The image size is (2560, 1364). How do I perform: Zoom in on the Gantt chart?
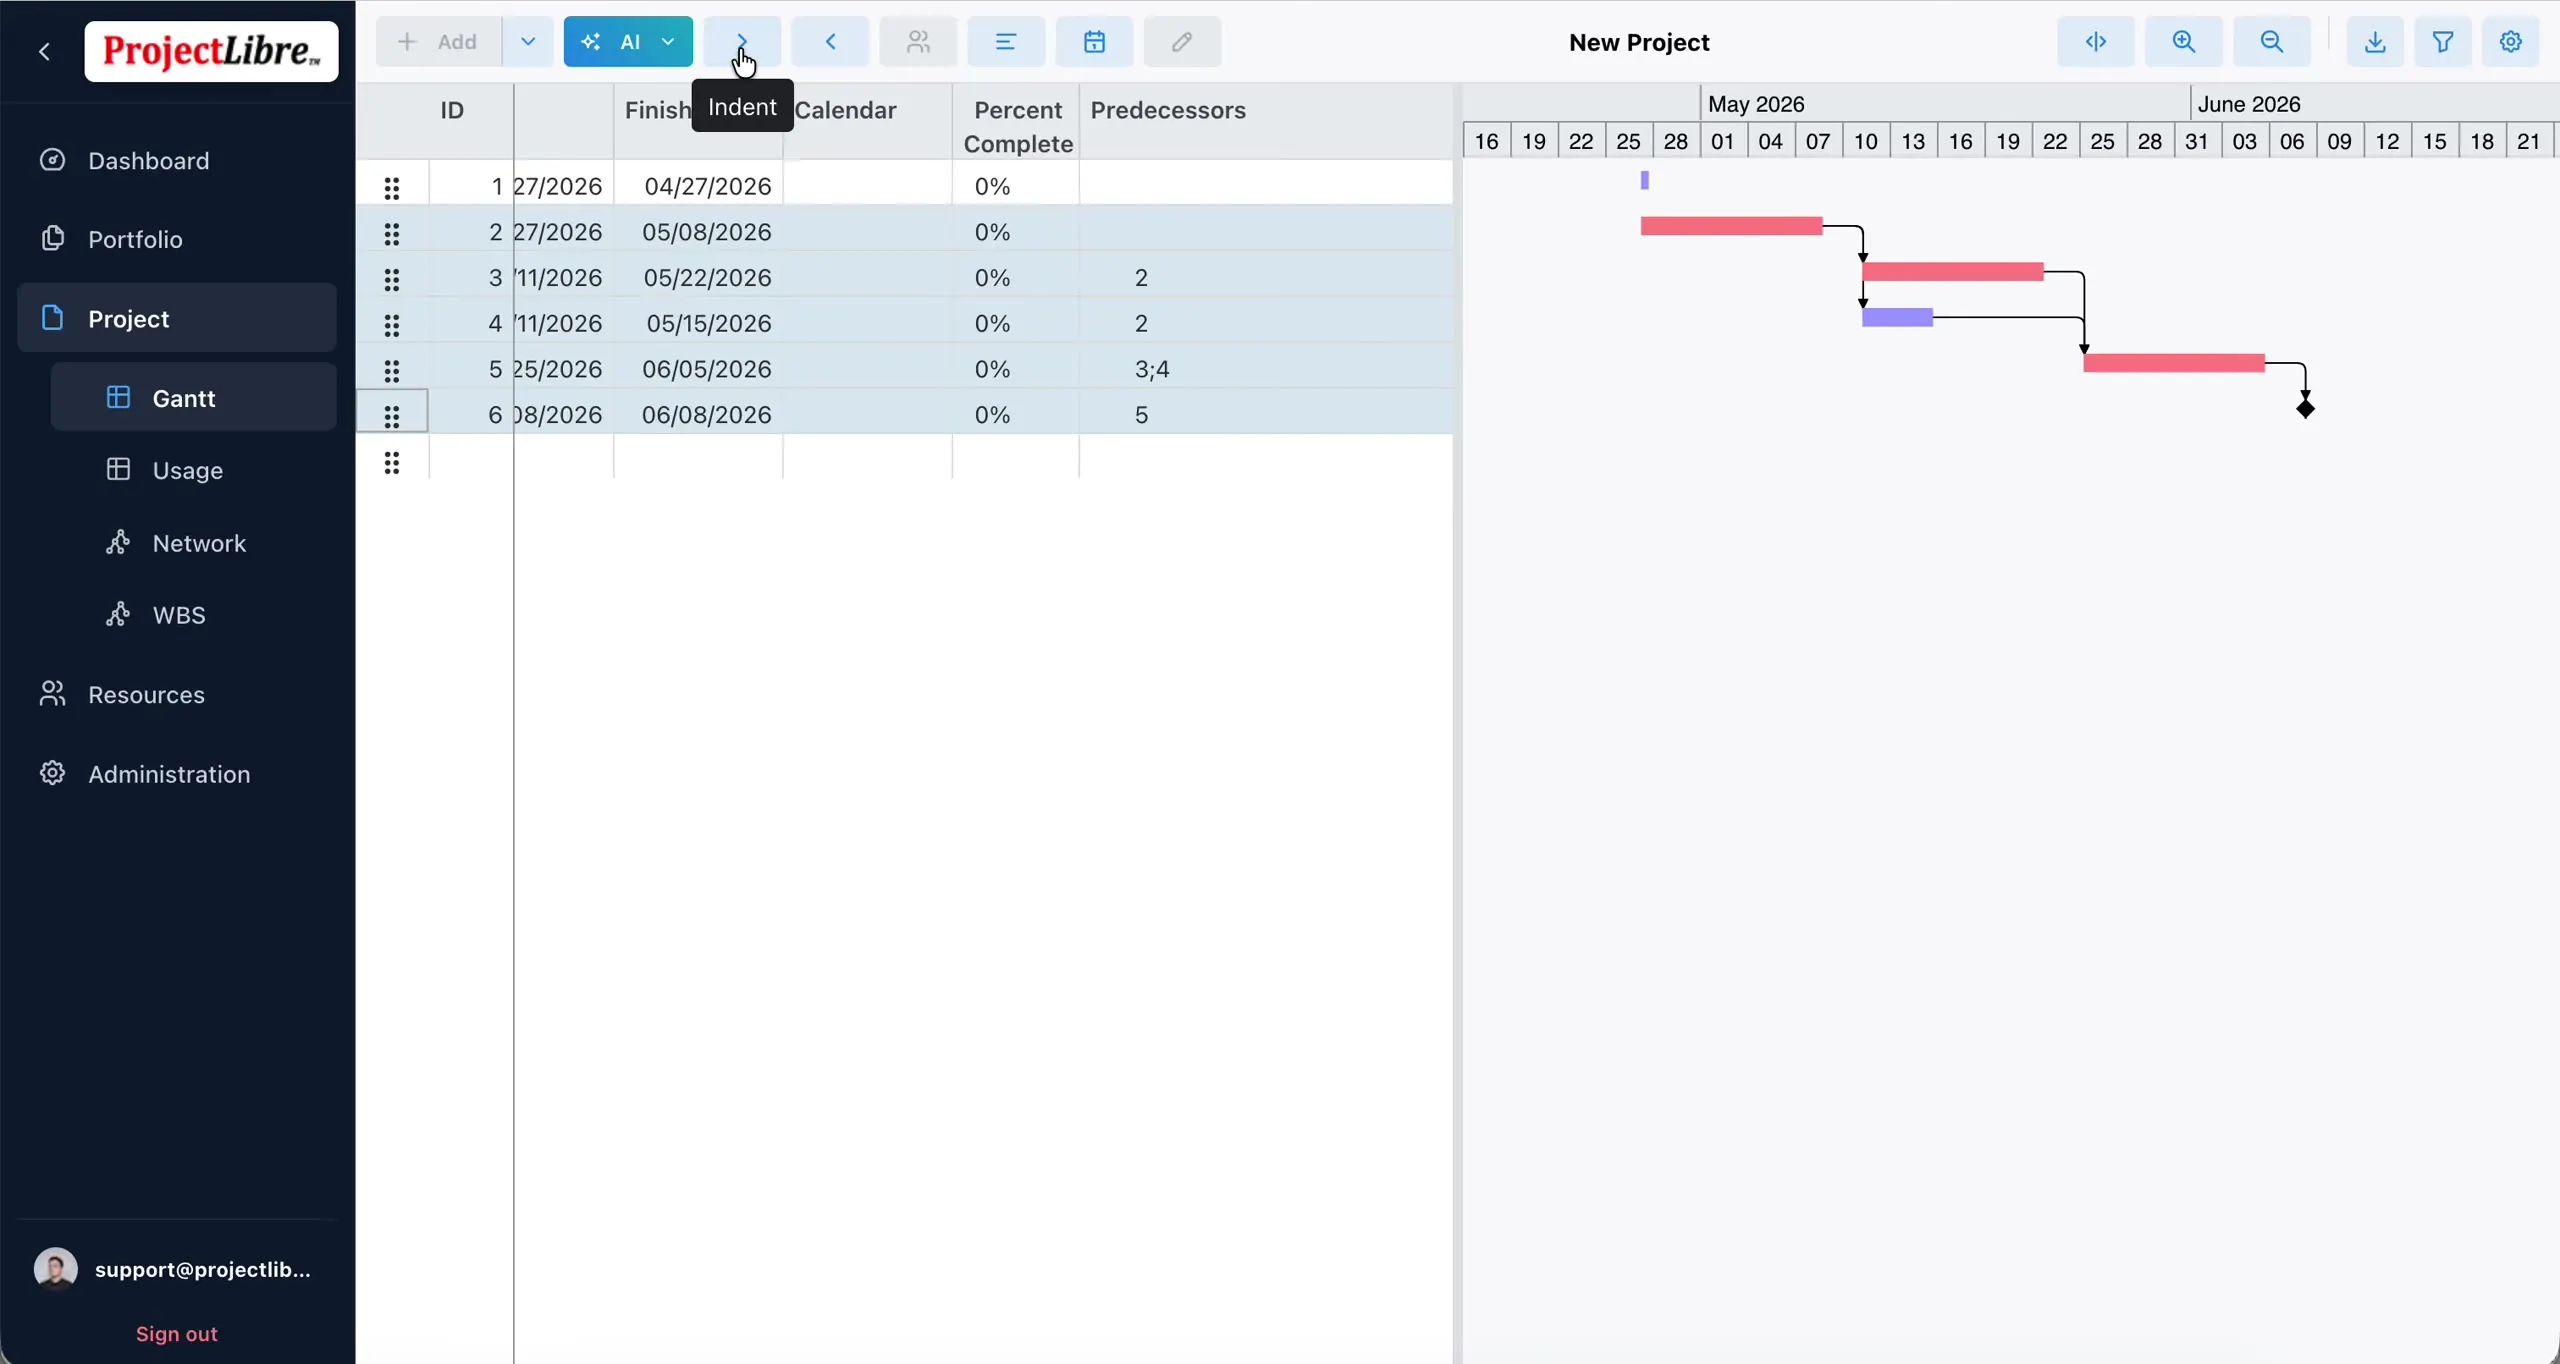(2184, 42)
